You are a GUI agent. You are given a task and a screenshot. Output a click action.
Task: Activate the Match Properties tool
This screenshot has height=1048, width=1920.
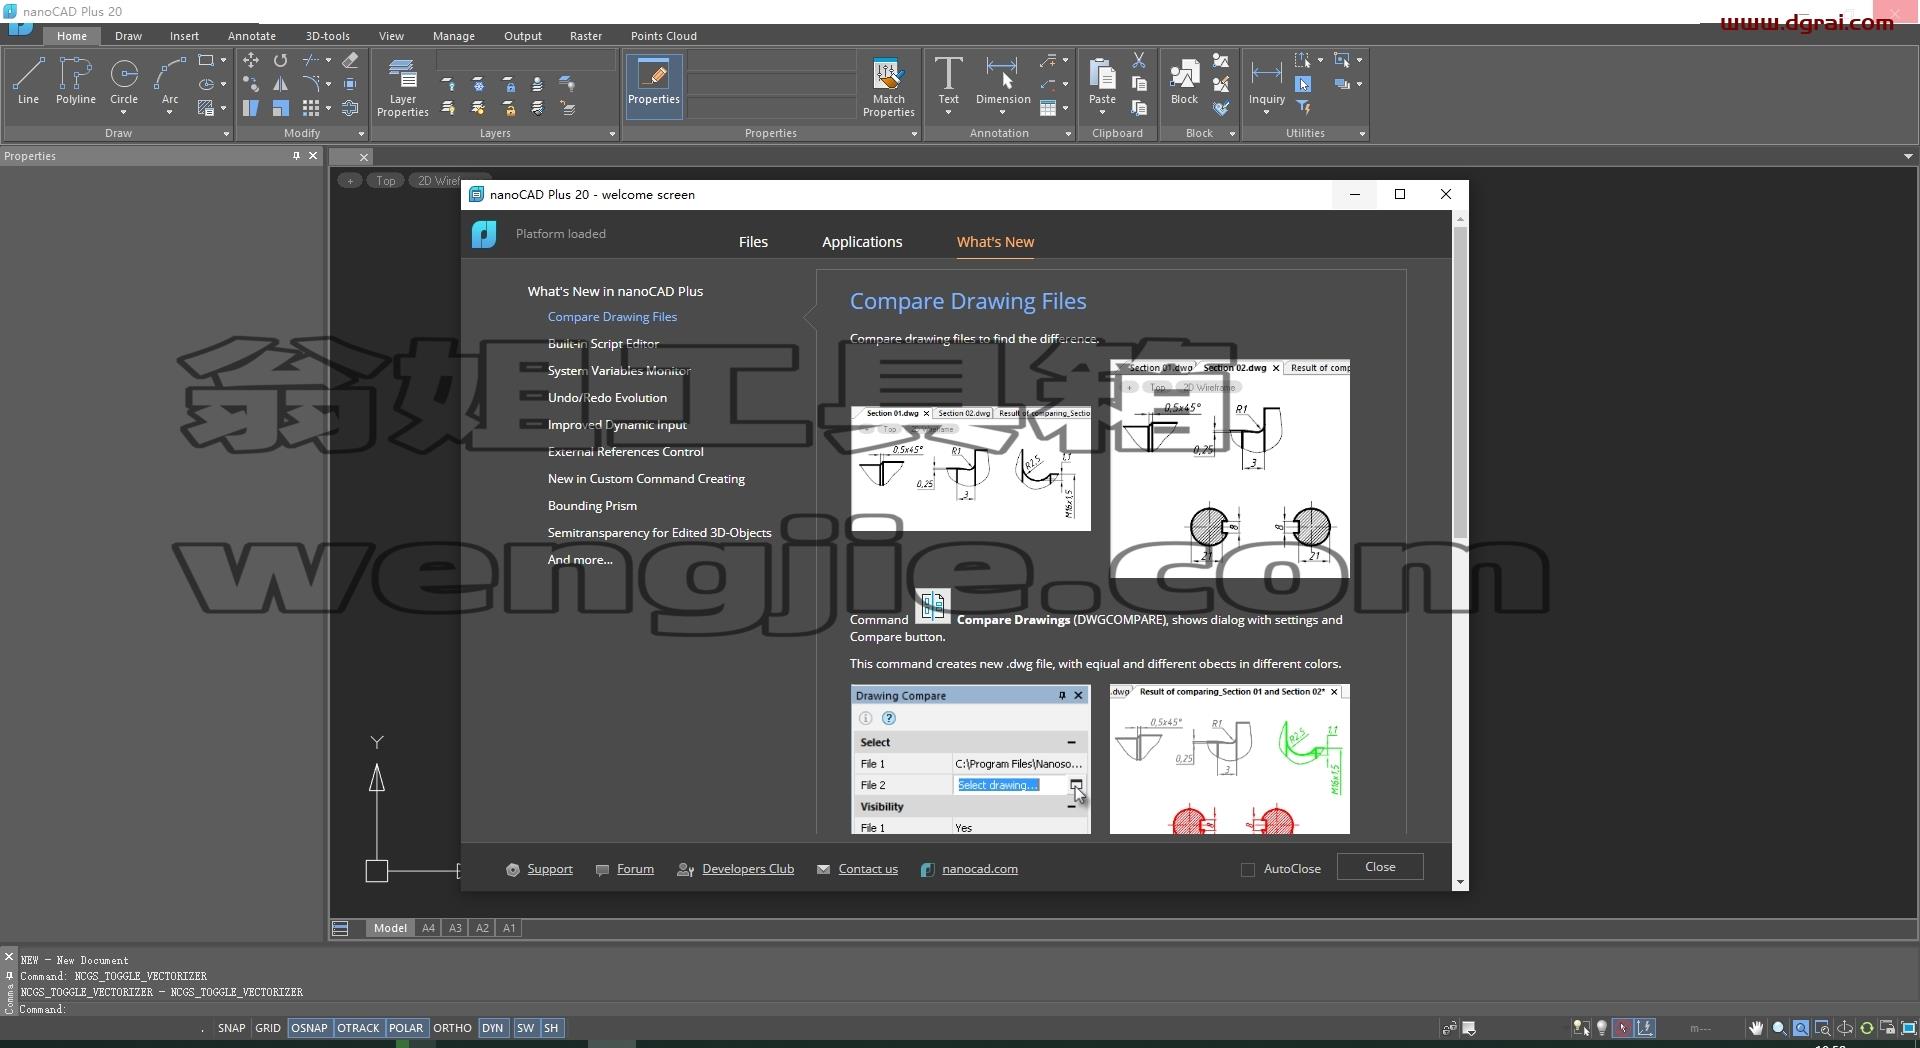click(x=888, y=86)
